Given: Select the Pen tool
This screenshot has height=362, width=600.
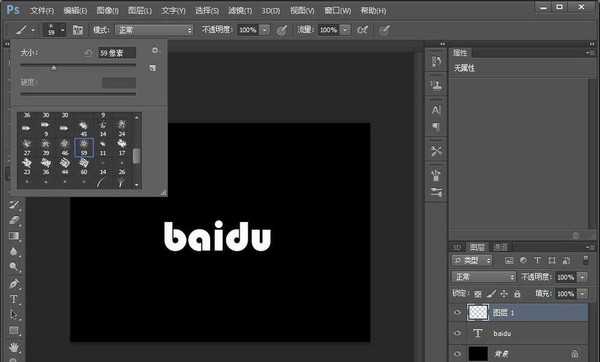Looking at the screenshot, I should [13, 283].
